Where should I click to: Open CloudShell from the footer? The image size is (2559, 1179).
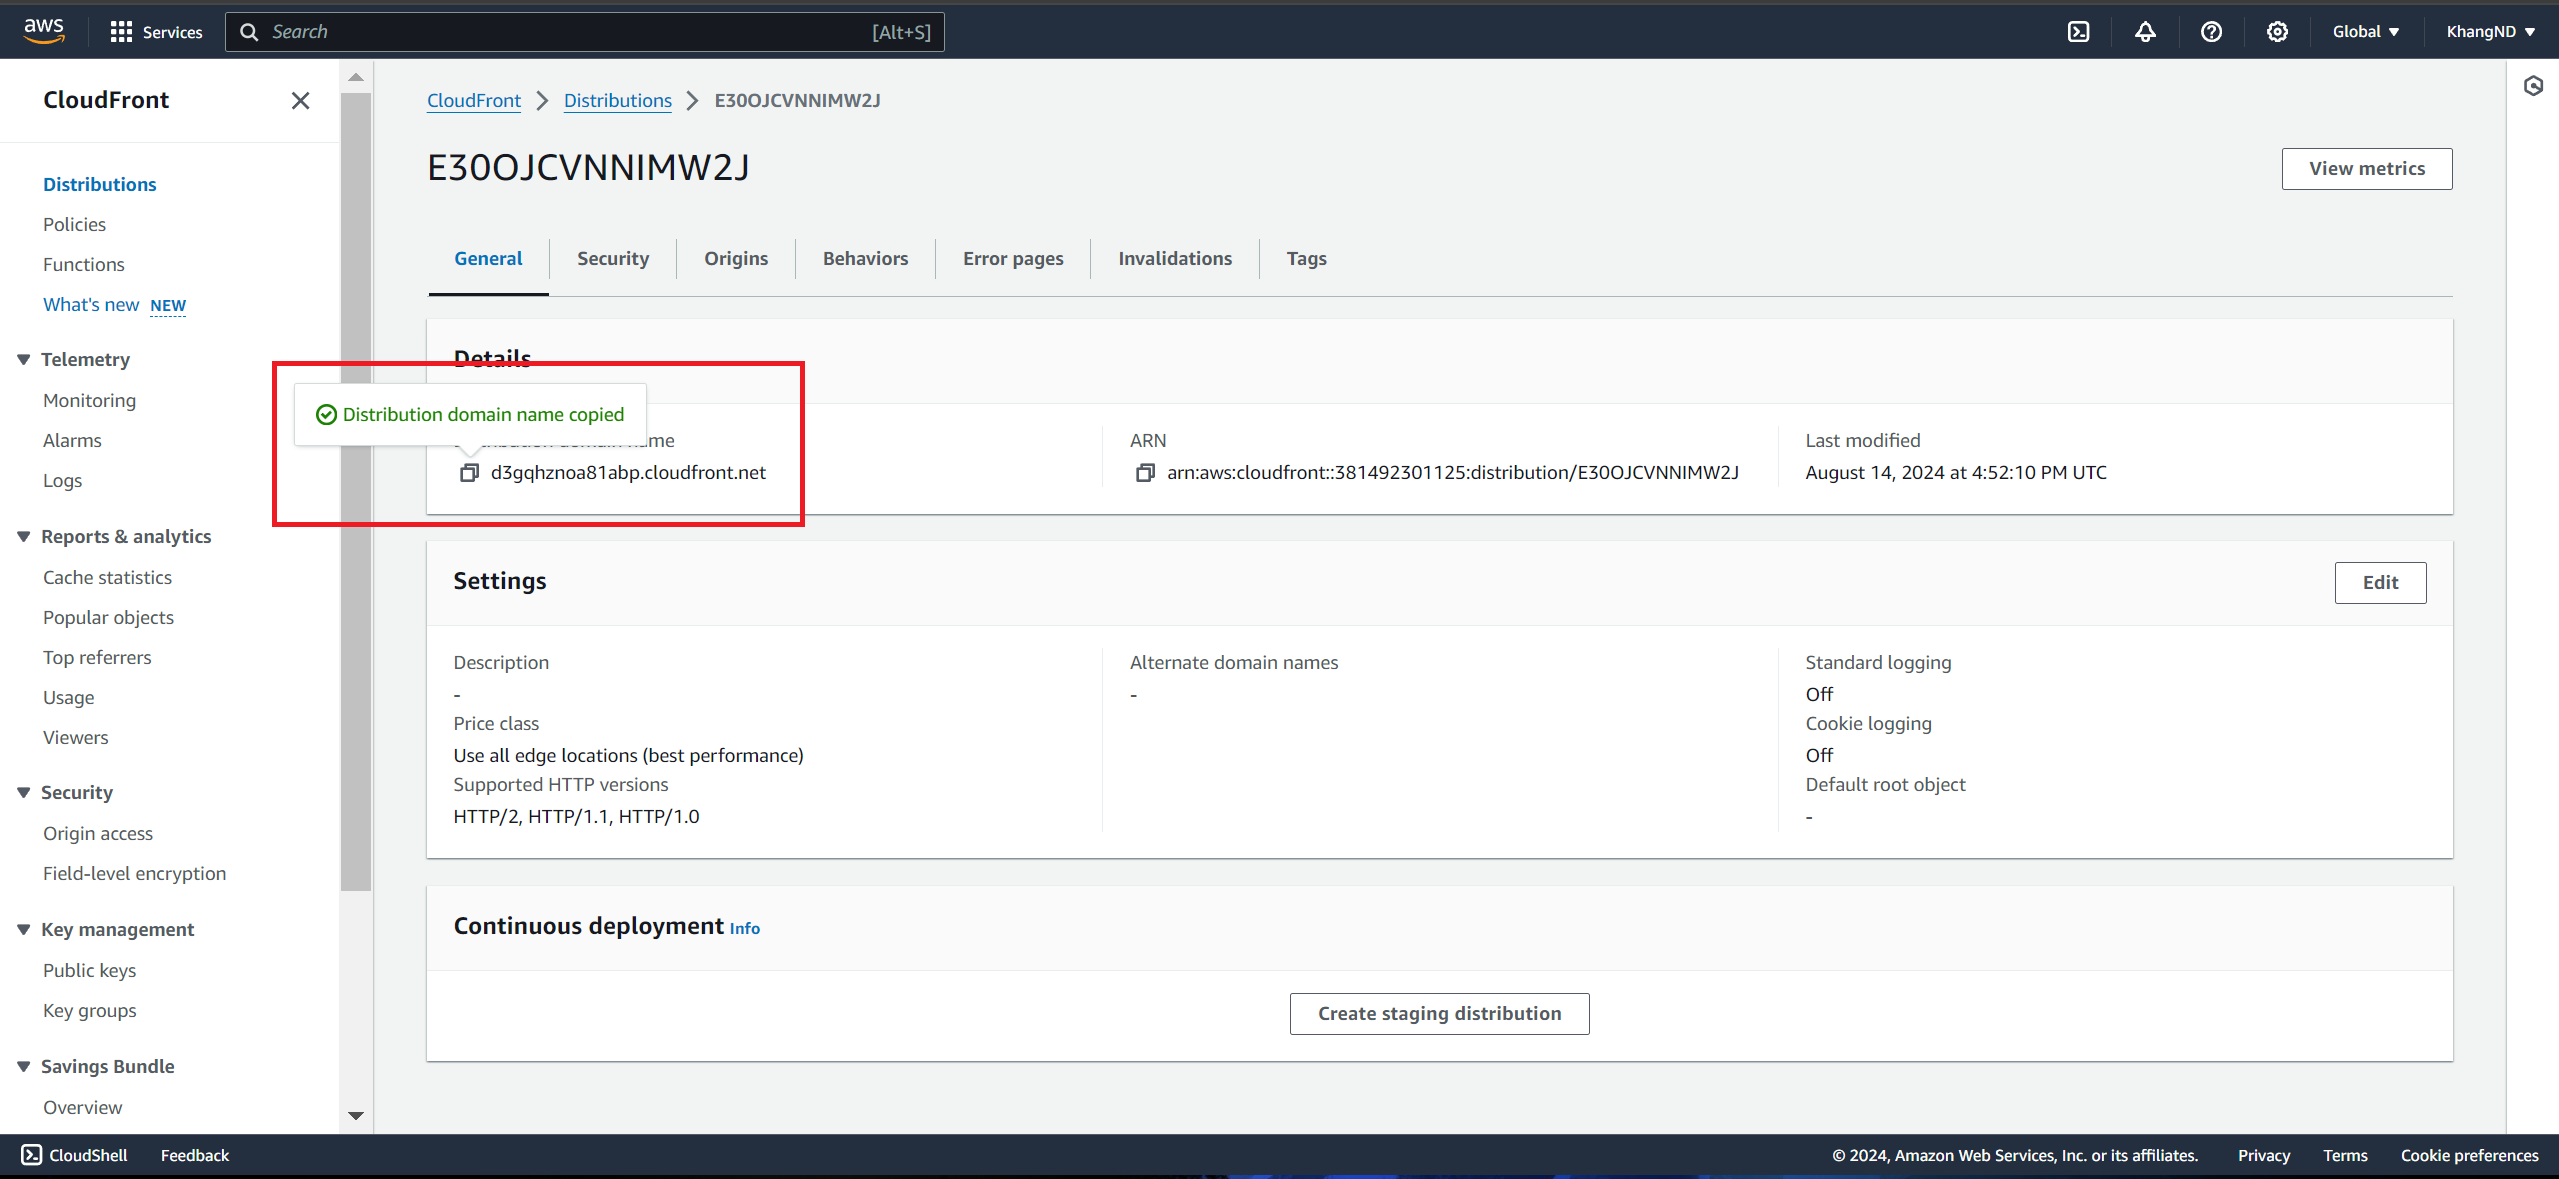click(x=75, y=1155)
